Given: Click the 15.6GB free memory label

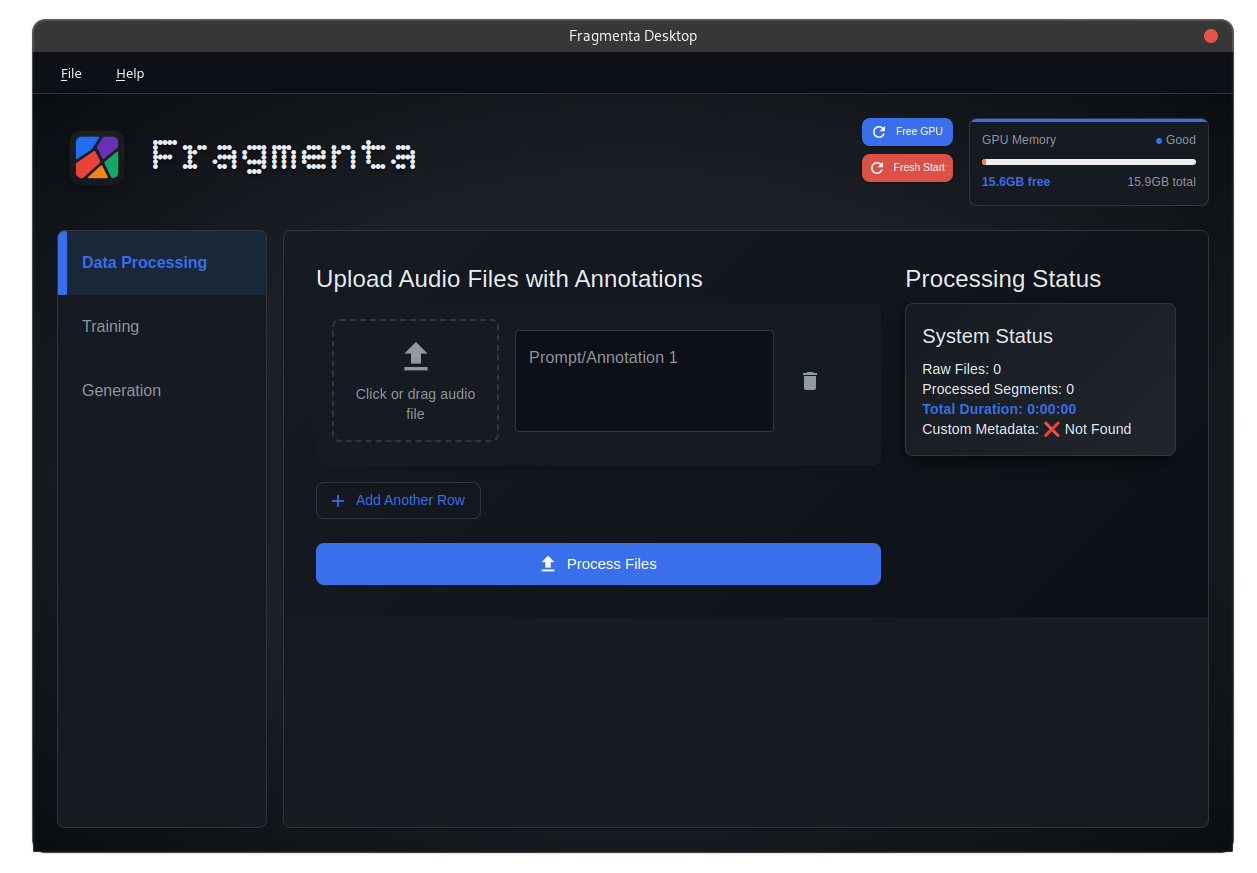Looking at the screenshot, I should [1015, 181].
